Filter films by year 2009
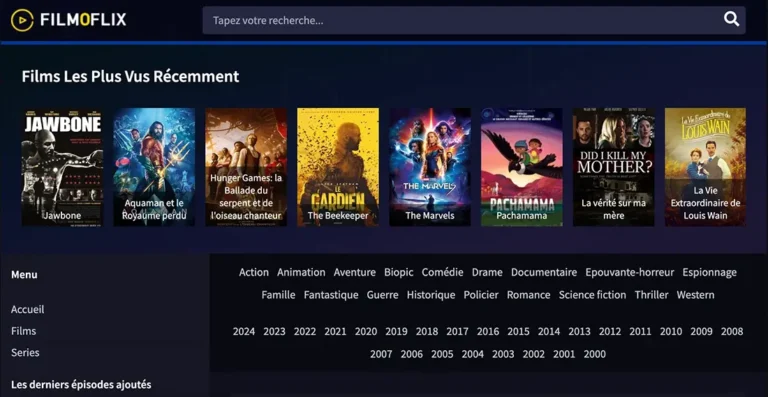Image resolution: width=768 pixels, height=397 pixels. coord(701,331)
